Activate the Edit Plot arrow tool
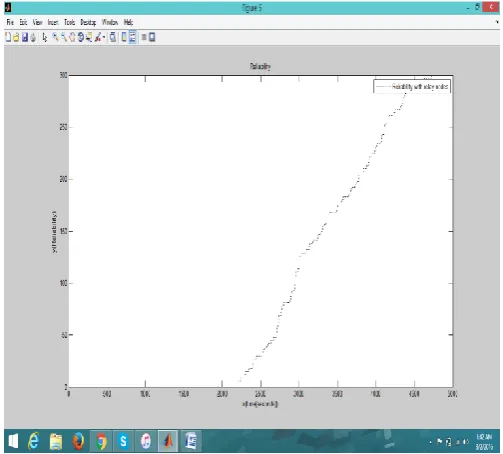The height and width of the screenshot is (454, 503). click(45, 37)
